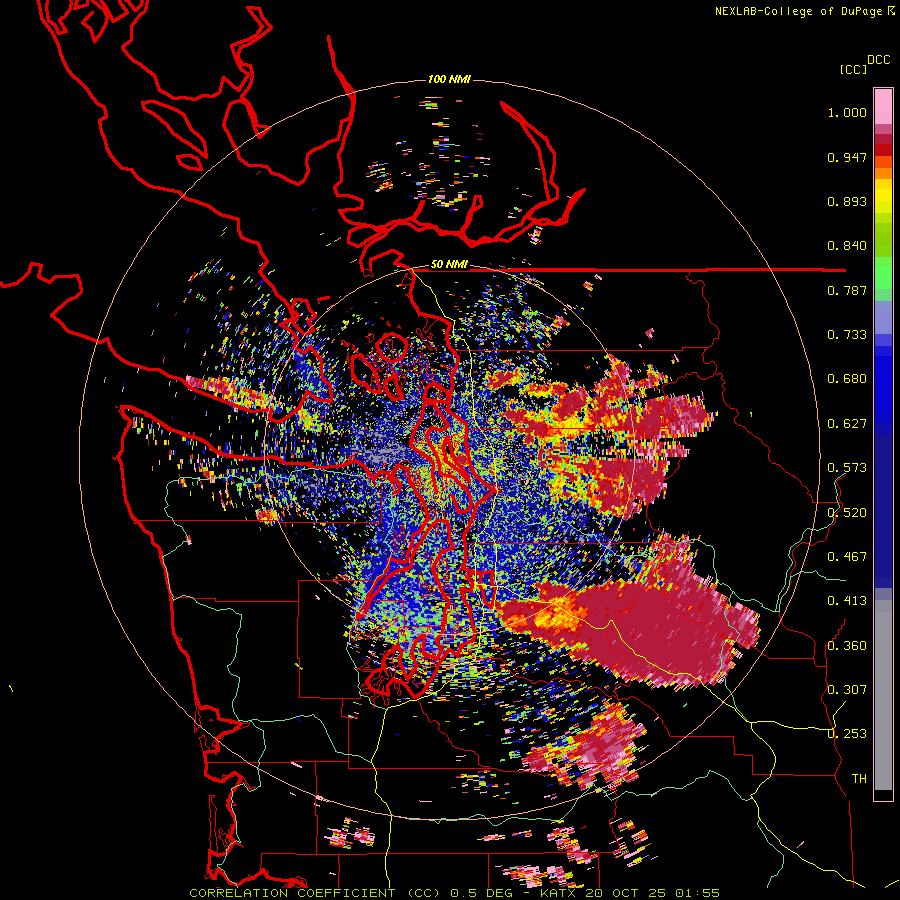This screenshot has width=900, height=900.
Task: Click the 01:55 timestamp
Action: 697,893
